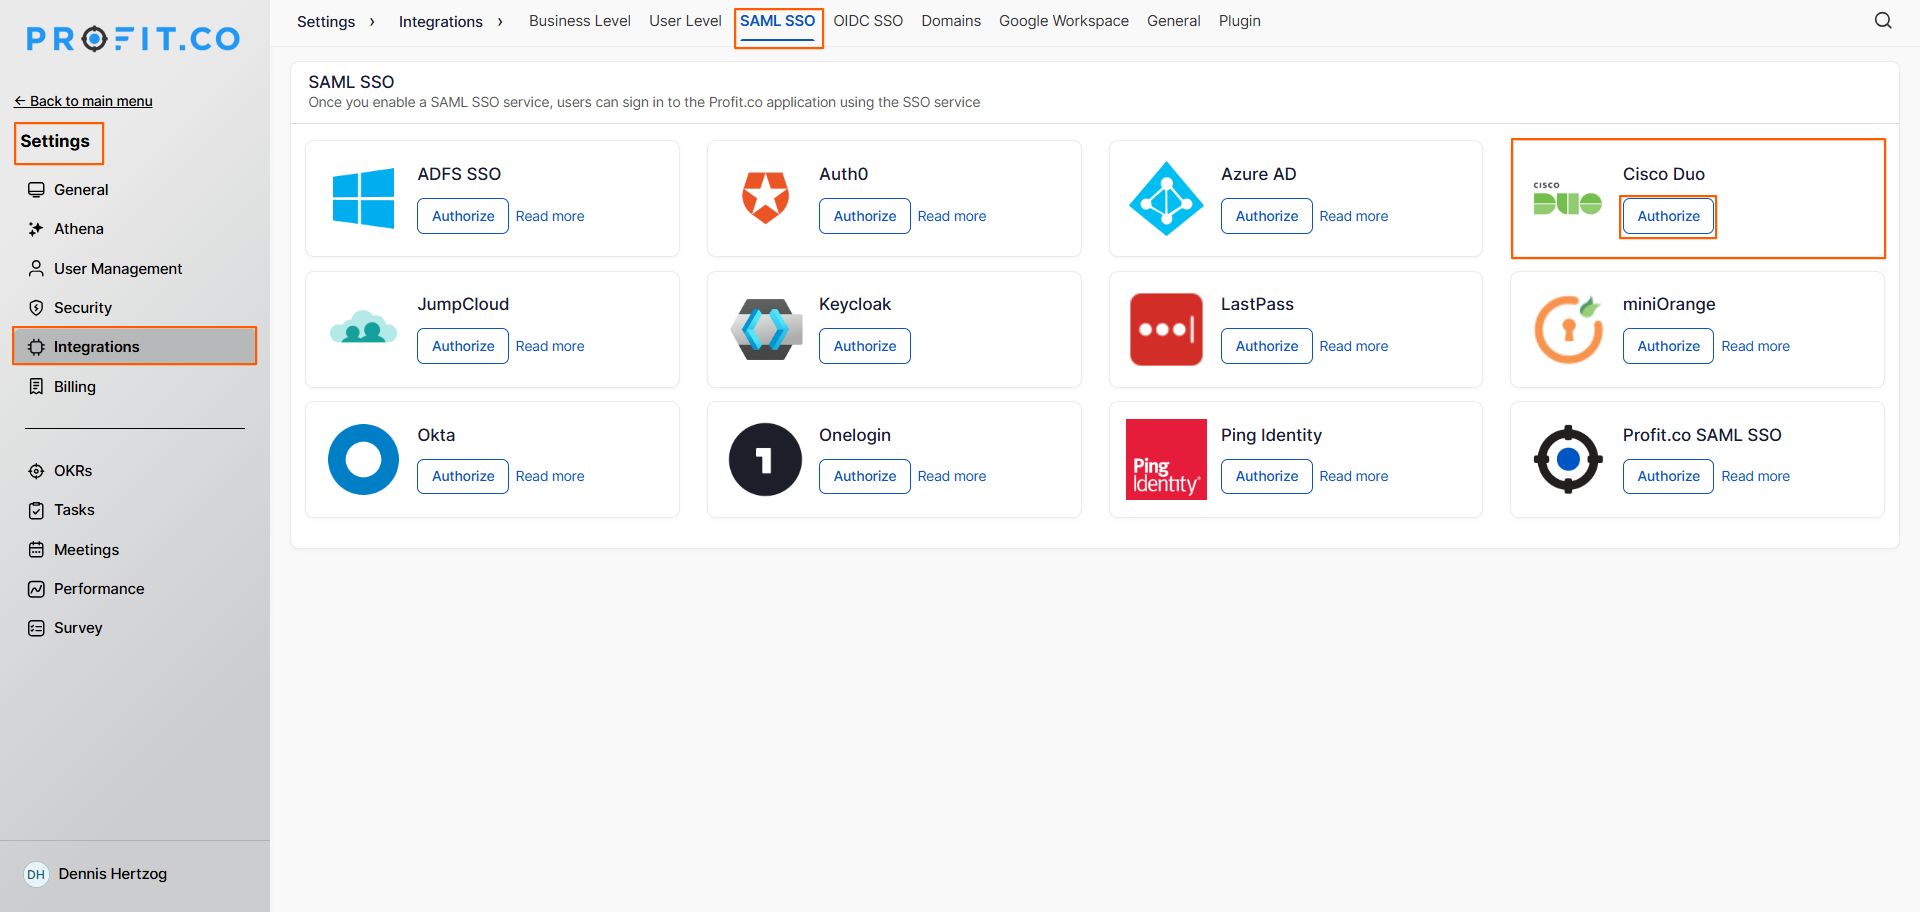The width and height of the screenshot is (1920, 912).
Task: Select the Google Workspace tab
Action: 1064,21
